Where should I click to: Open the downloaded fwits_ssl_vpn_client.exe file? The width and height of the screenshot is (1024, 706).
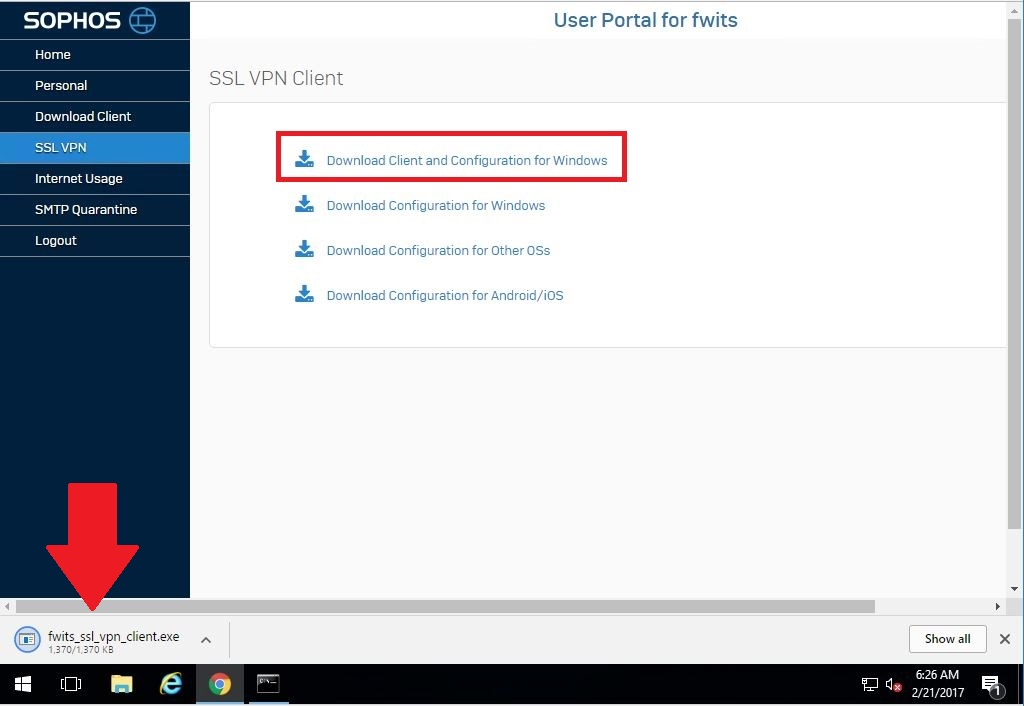(114, 636)
